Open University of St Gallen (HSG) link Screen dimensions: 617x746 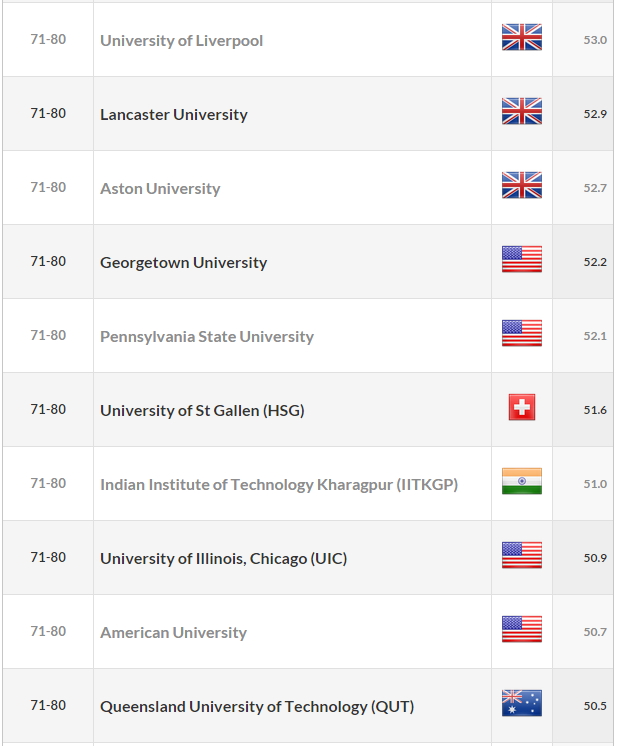202,411
